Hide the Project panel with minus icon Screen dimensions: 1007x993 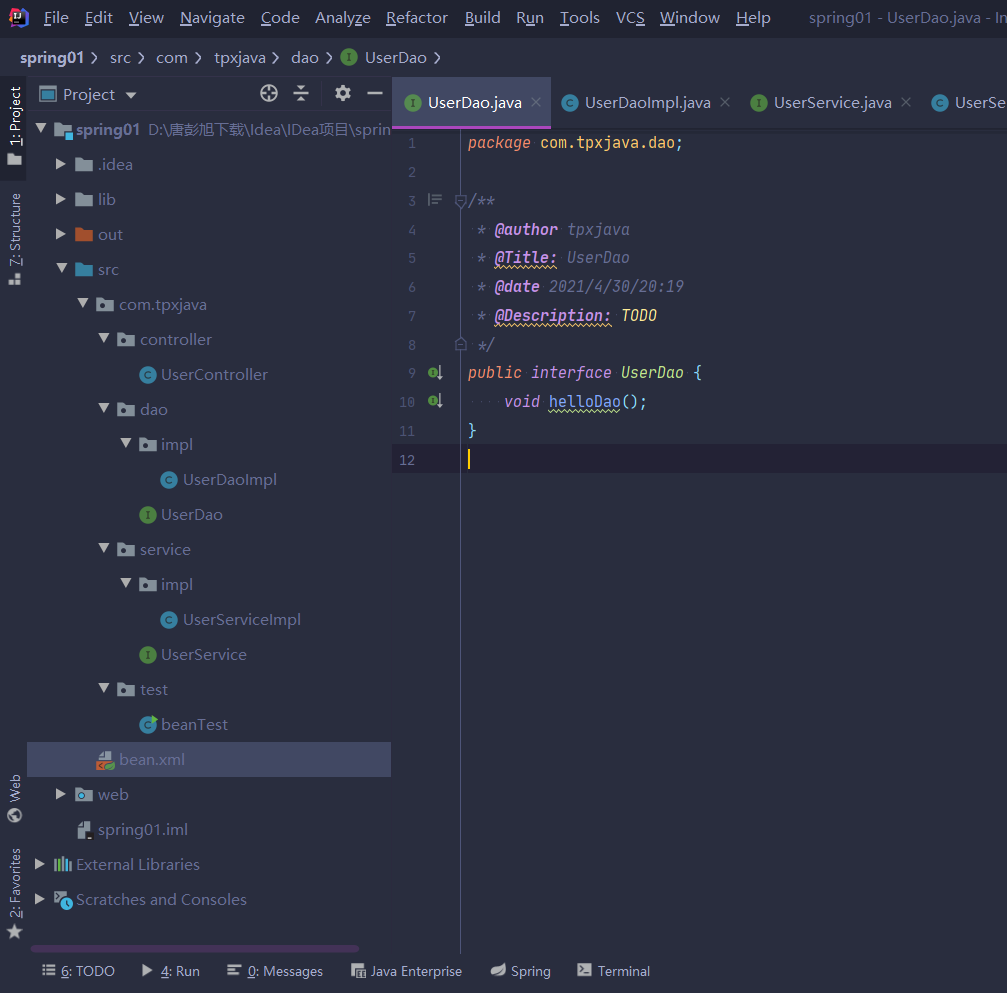click(x=375, y=94)
